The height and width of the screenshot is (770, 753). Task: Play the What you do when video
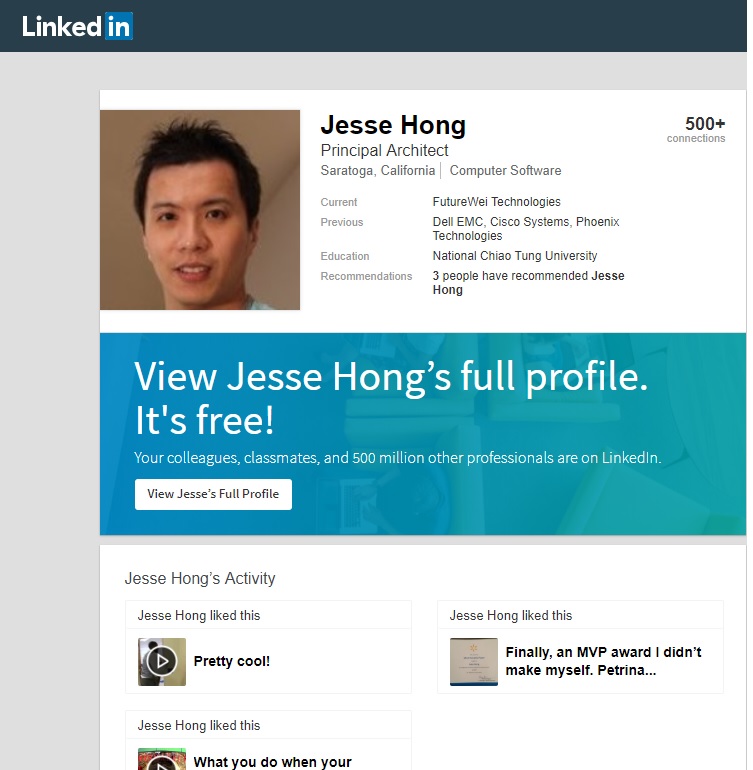click(x=162, y=759)
